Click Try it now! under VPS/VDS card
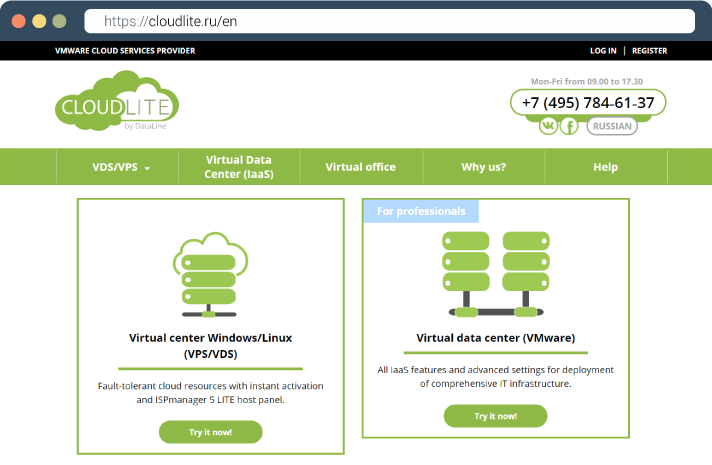Viewport: 712px width, 465px height. coord(211,432)
